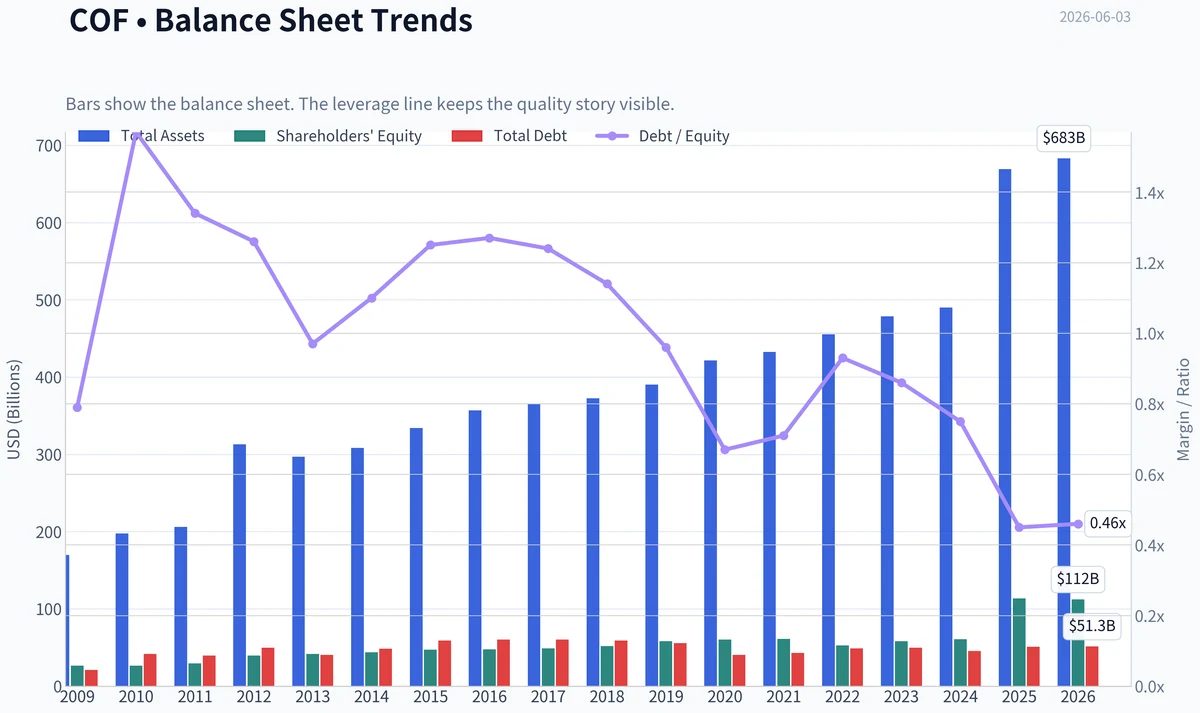Image resolution: width=1200 pixels, height=713 pixels.
Task: Toggle the Shareholders' Equity legend series
Action: 327,136
